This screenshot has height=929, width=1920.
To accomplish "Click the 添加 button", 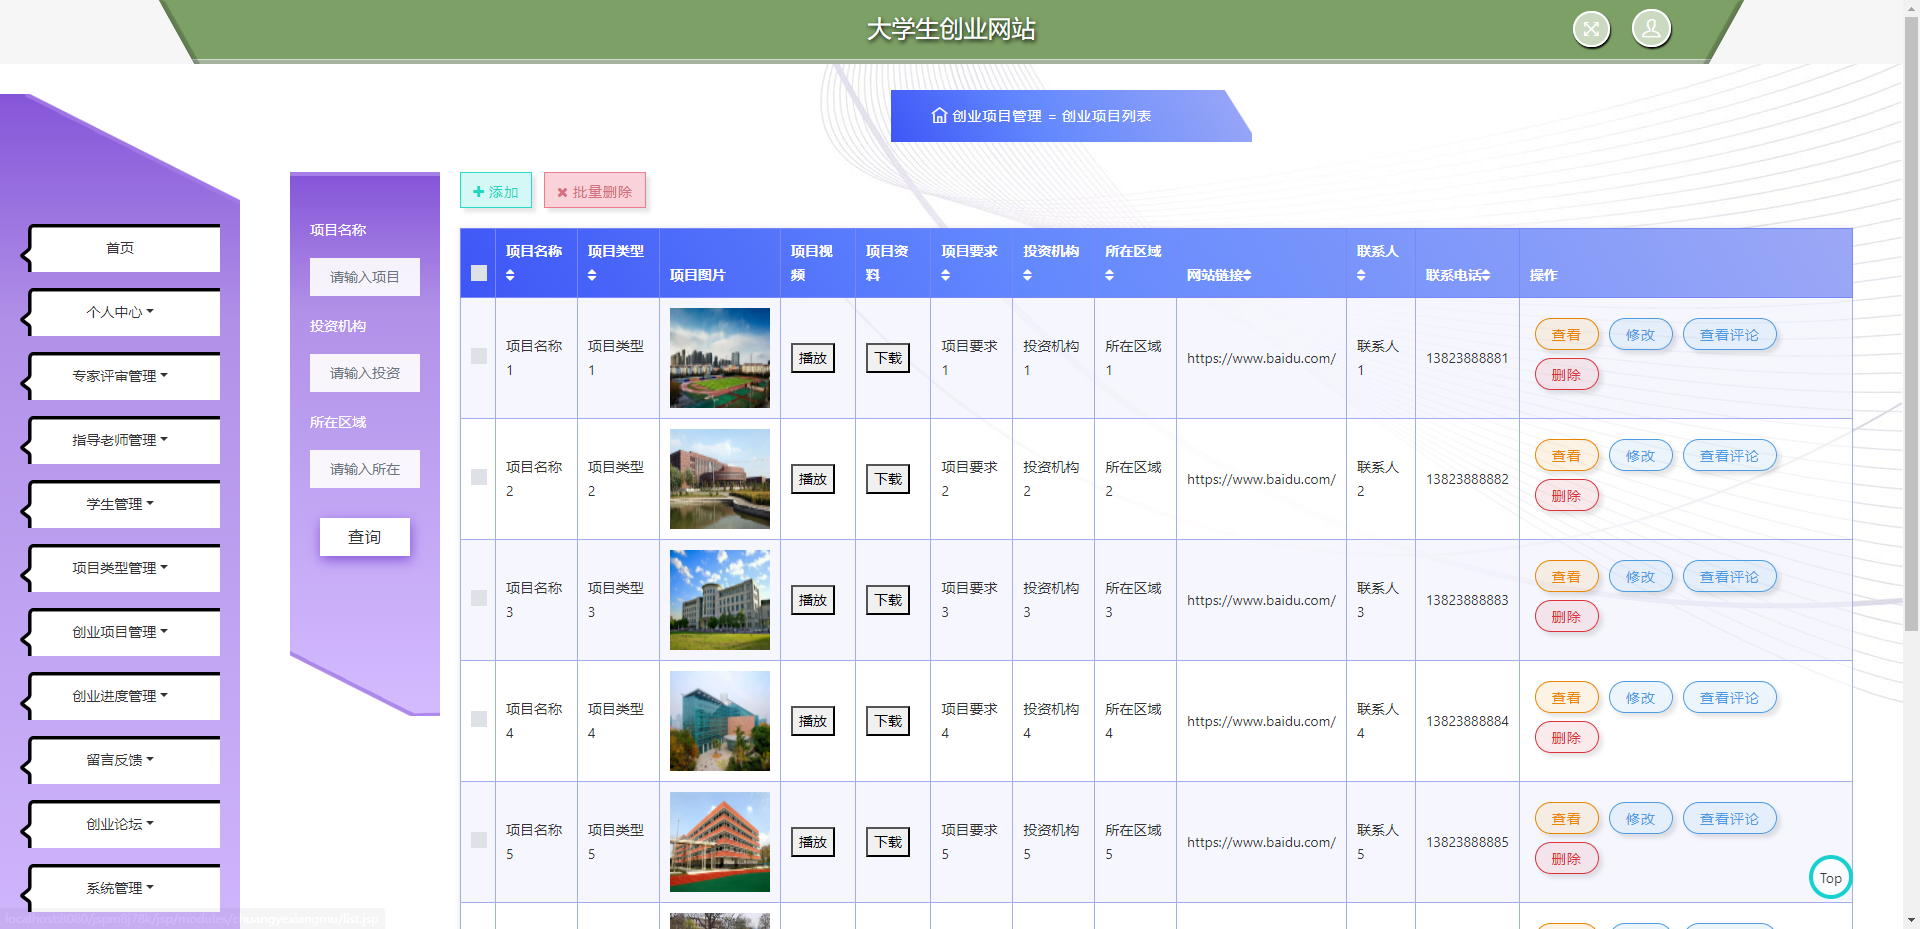I will [496, 191].
